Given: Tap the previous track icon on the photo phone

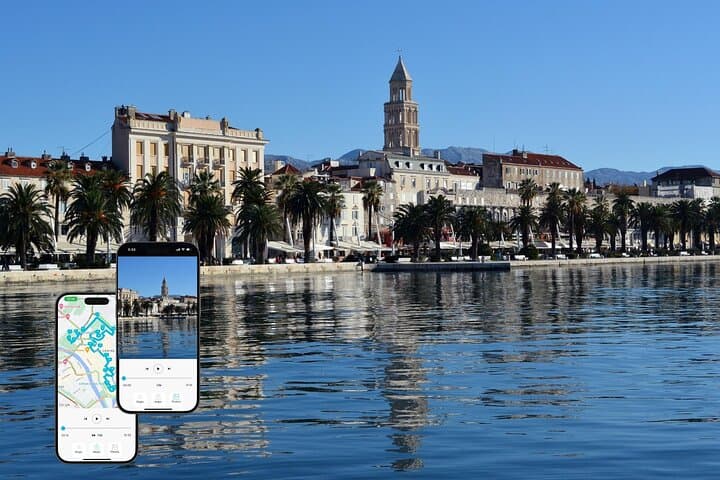Looking at the screenshot, I should 147,368.
